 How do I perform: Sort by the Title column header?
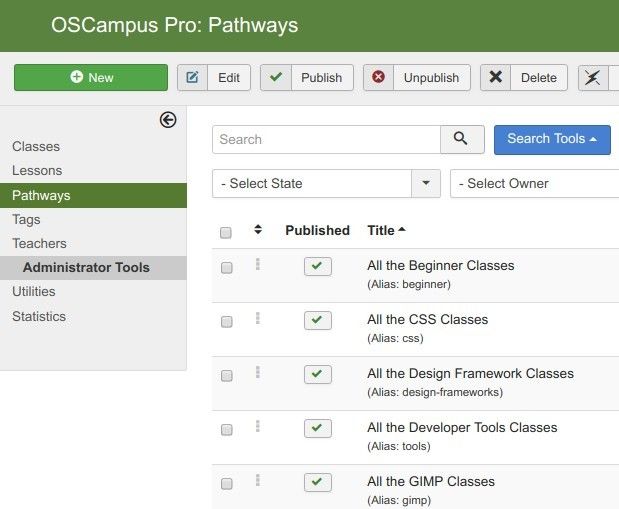pyautogui.click(x=386, y=230)
